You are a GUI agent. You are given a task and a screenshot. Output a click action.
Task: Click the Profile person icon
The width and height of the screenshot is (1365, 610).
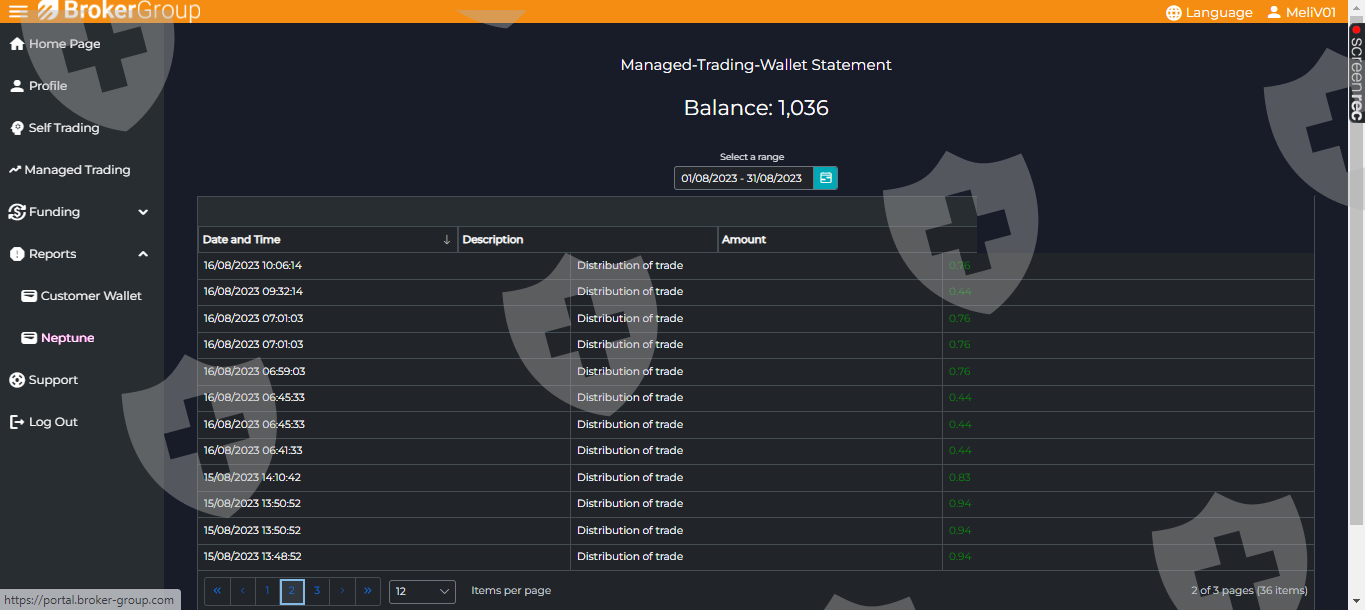tap(17, 86)
